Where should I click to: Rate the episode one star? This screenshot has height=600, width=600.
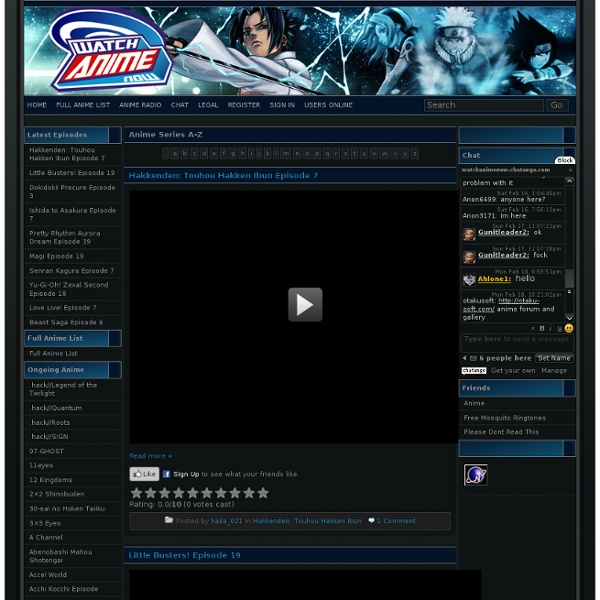137,493
